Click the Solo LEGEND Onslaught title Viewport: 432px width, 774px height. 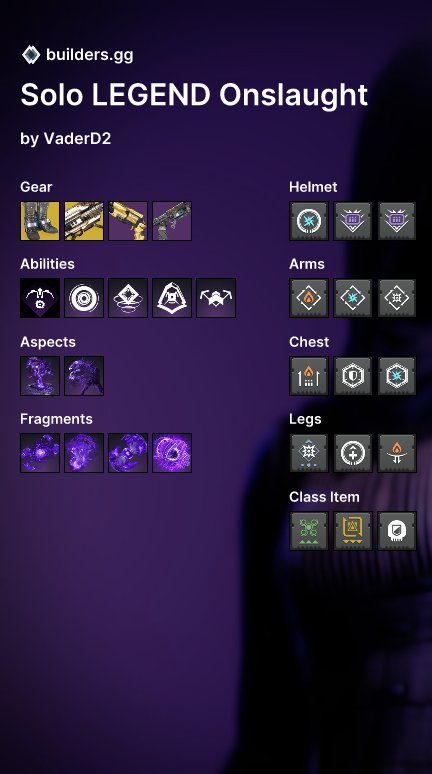point(194,94)
